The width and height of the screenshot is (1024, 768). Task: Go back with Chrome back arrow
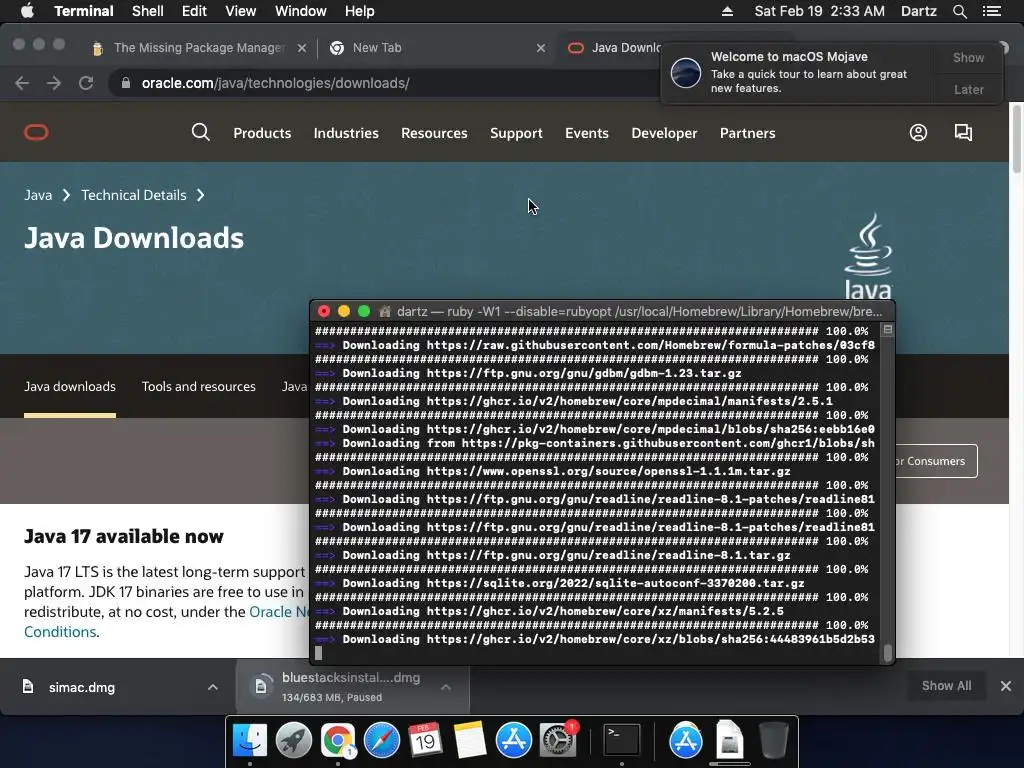pyautogui.click(x=22, y=83)
